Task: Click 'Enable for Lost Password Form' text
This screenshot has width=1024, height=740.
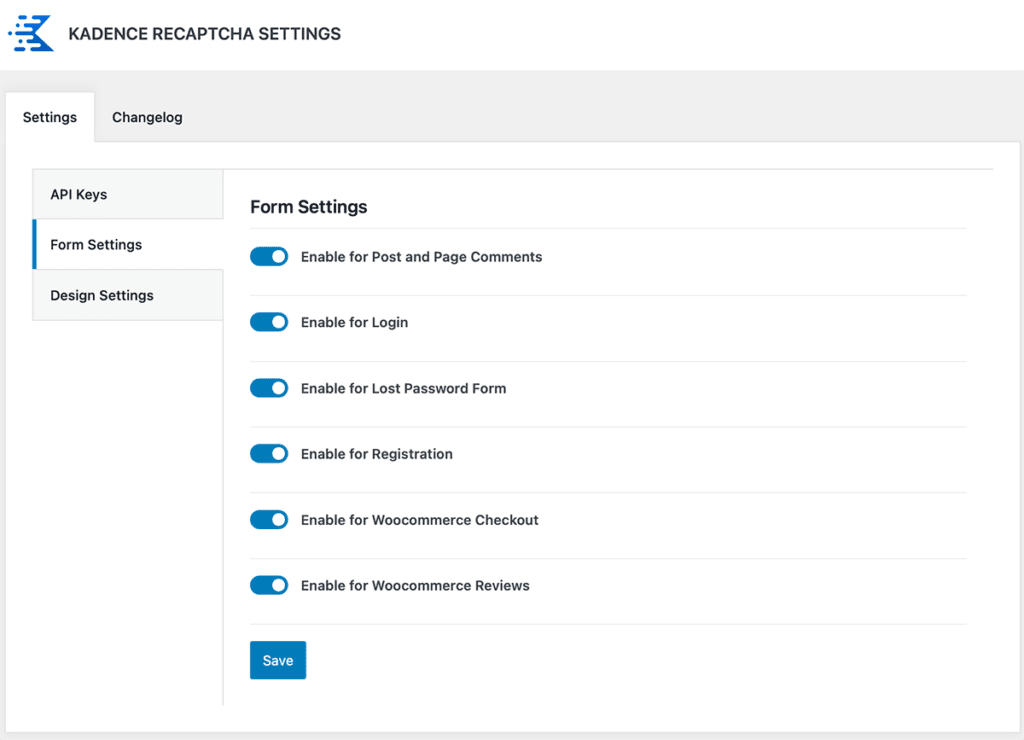Action: [404, 389]
